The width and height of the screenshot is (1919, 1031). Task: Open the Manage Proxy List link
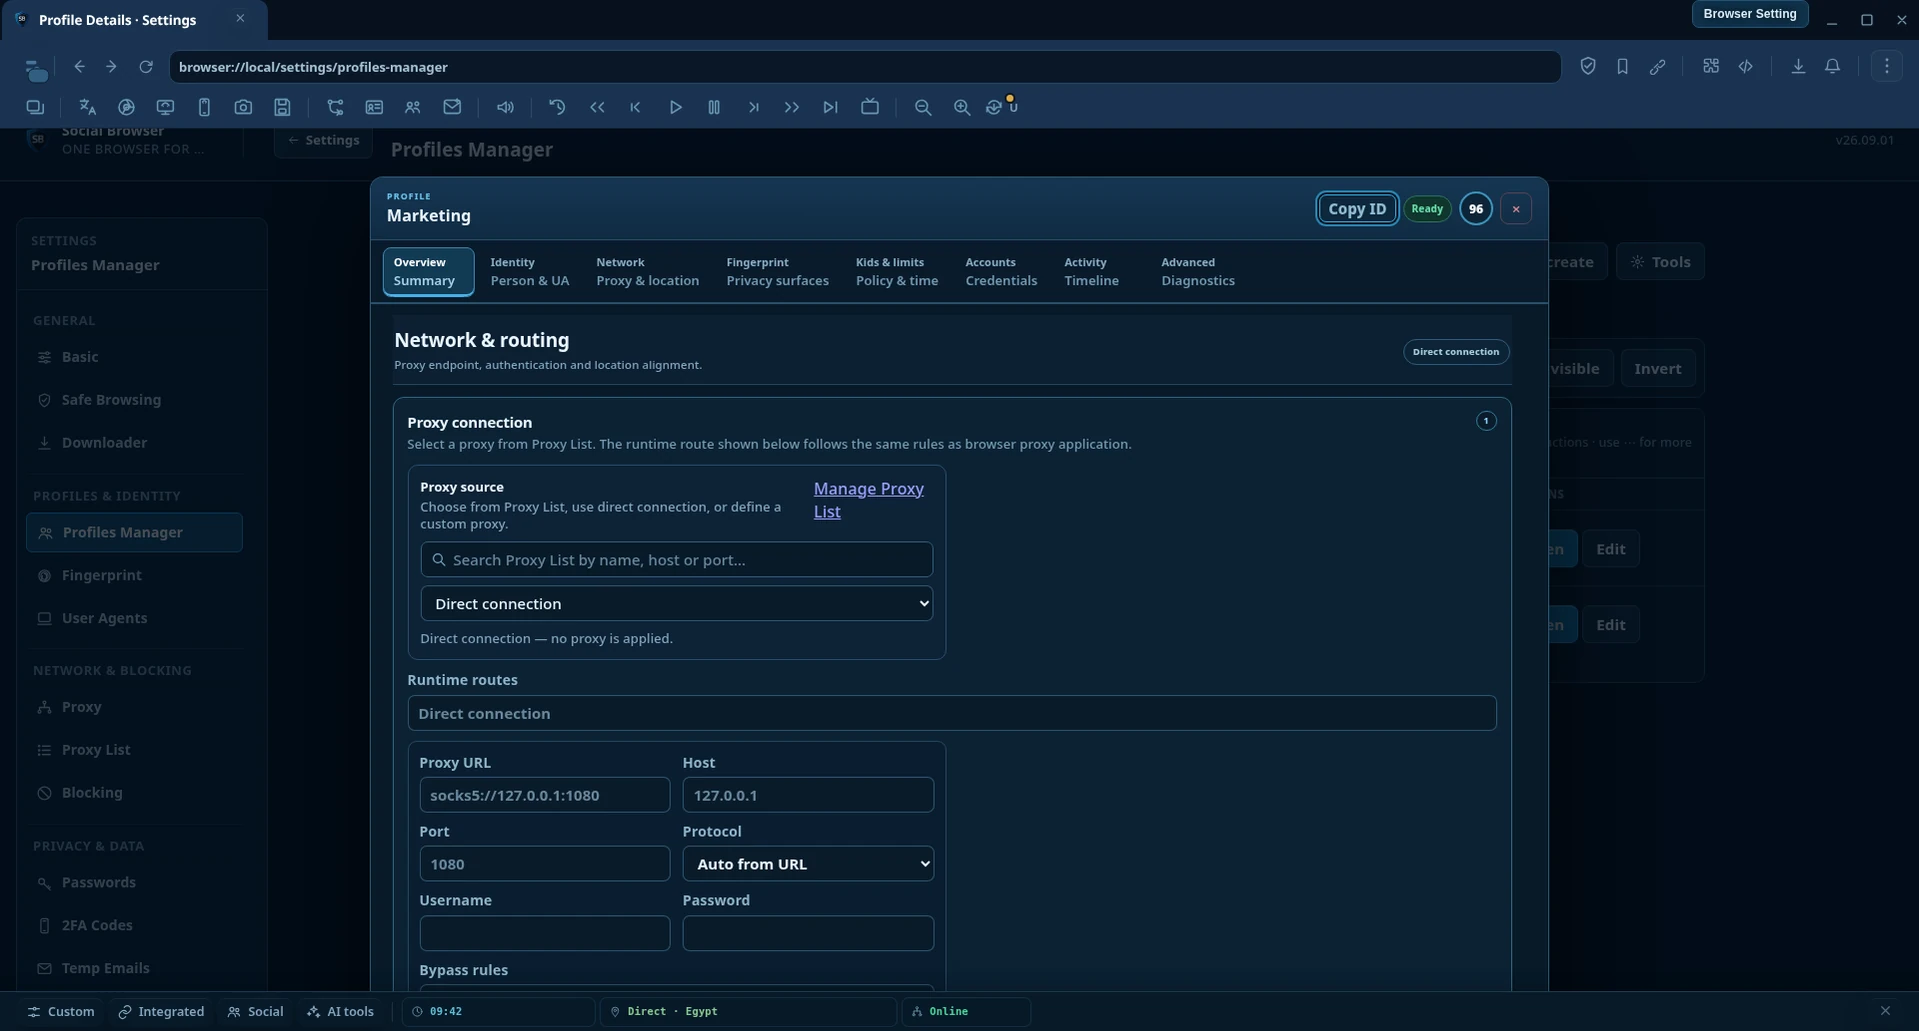click(868, 500)
